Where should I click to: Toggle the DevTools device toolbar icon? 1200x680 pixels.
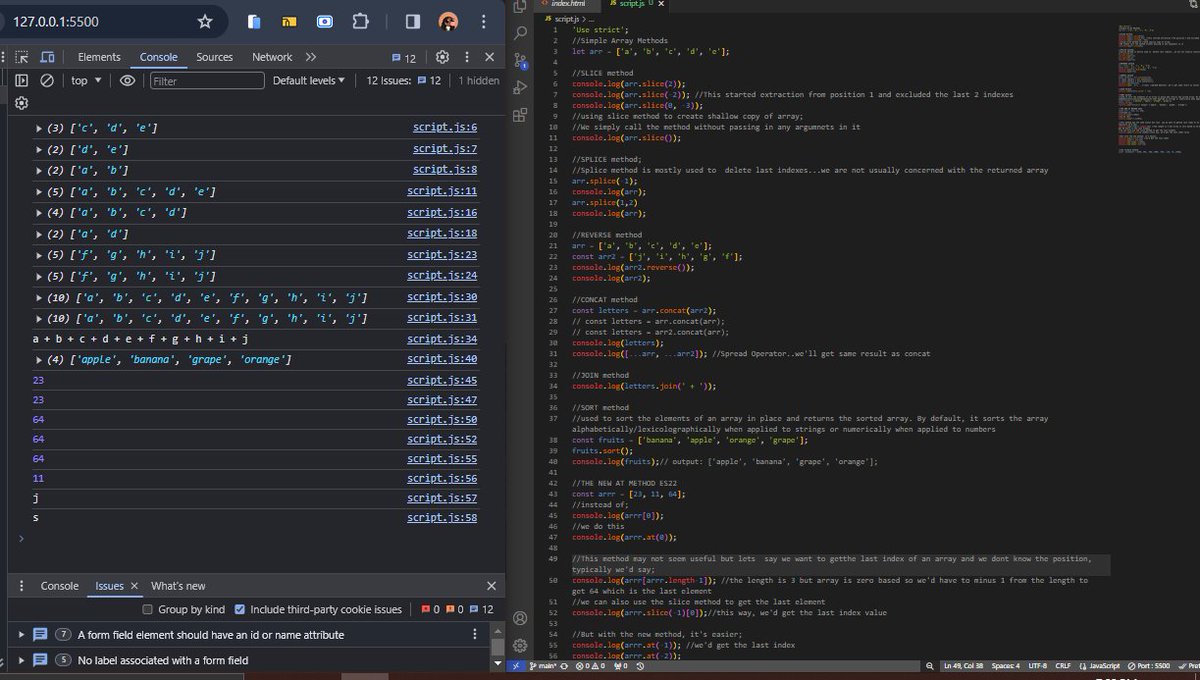tap(46, 57)
